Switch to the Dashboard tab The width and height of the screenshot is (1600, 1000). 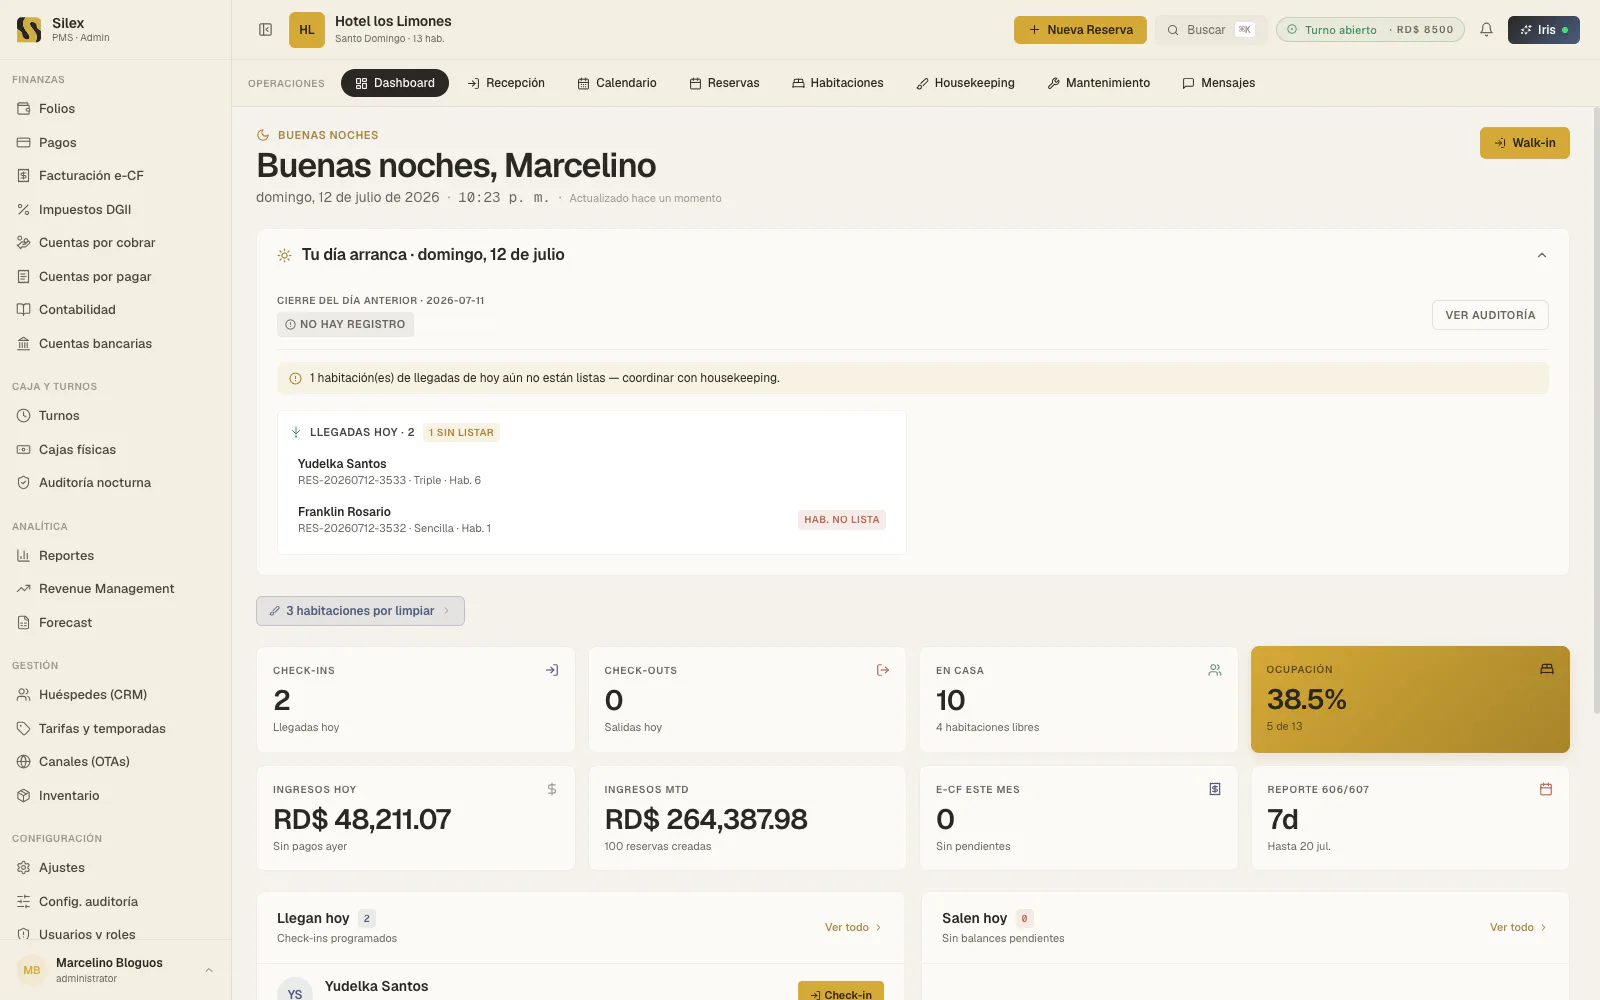click(395, 83)
